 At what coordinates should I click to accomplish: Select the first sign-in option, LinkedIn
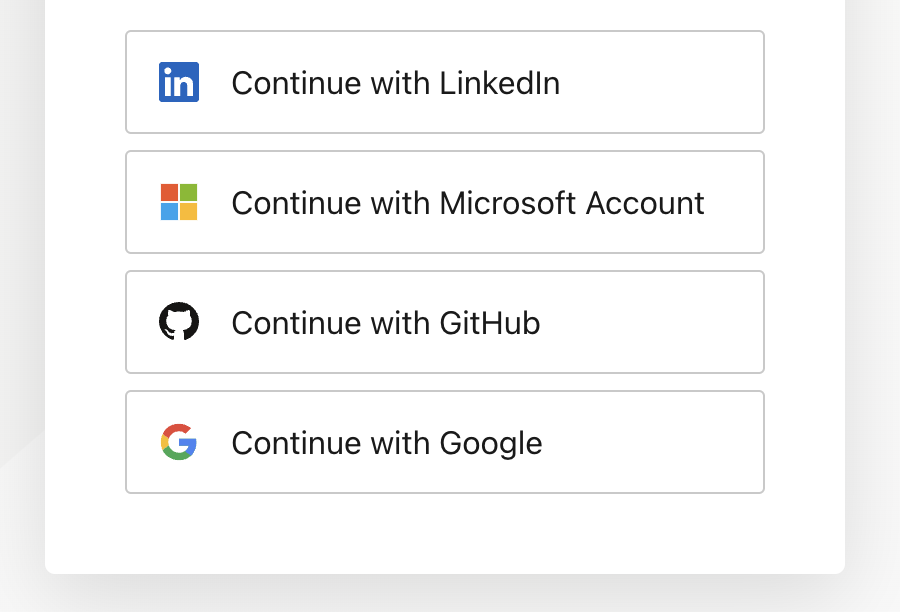(x=444, y=82)
